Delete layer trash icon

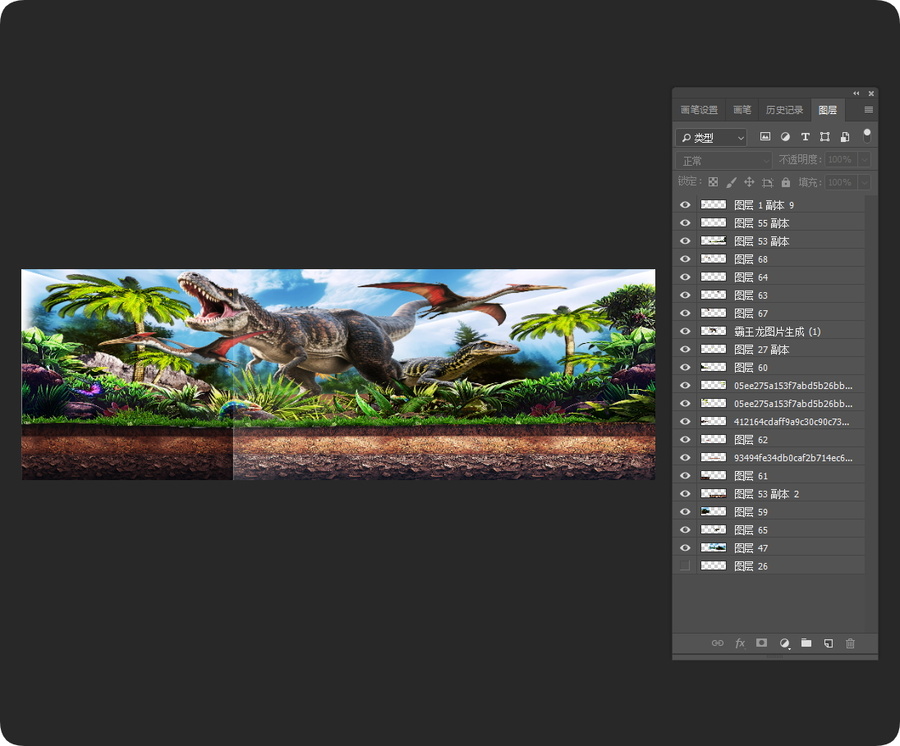(x=850, y=643)
